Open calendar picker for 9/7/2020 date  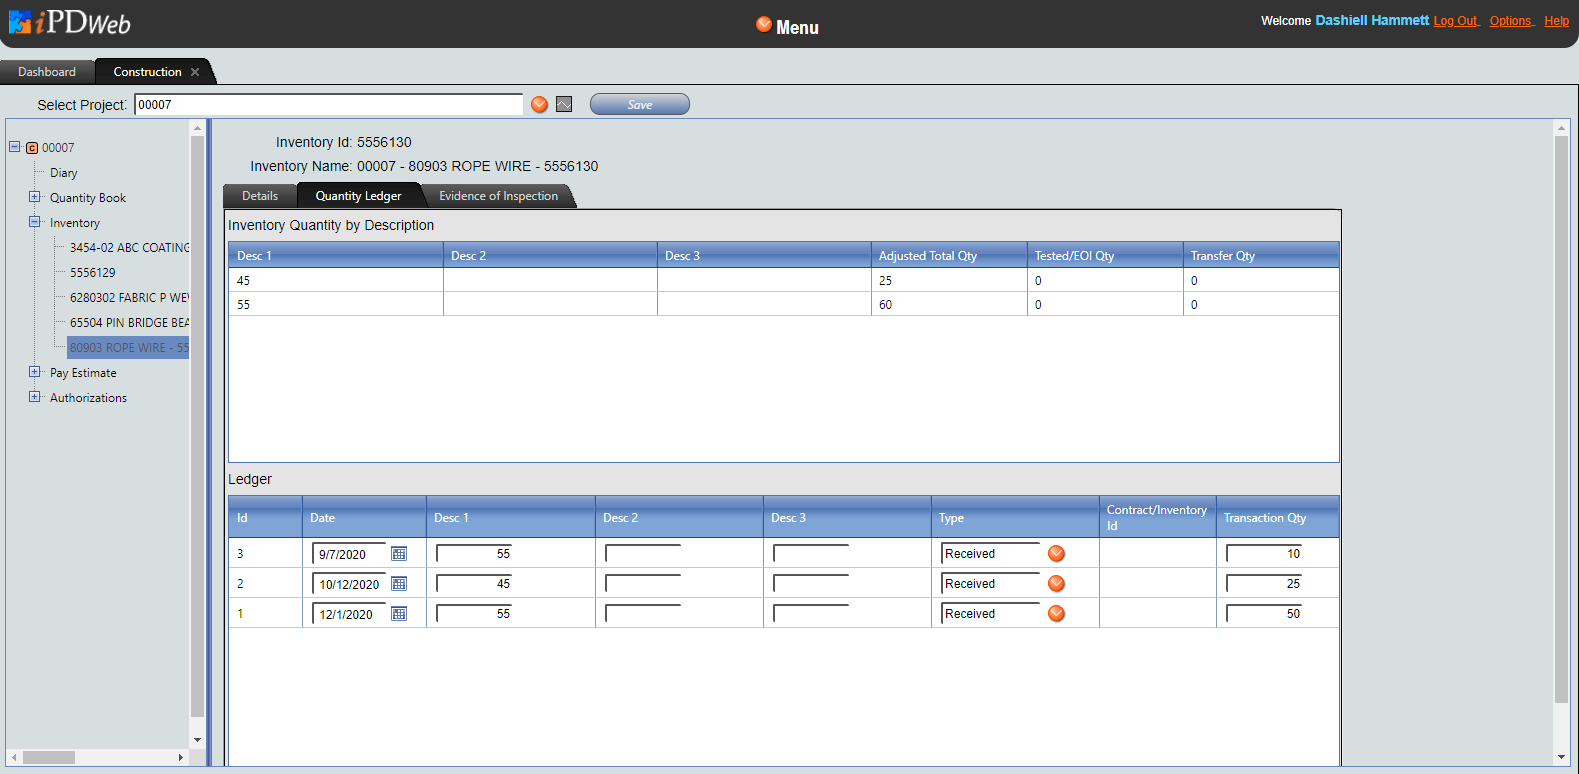click(399, 554)
